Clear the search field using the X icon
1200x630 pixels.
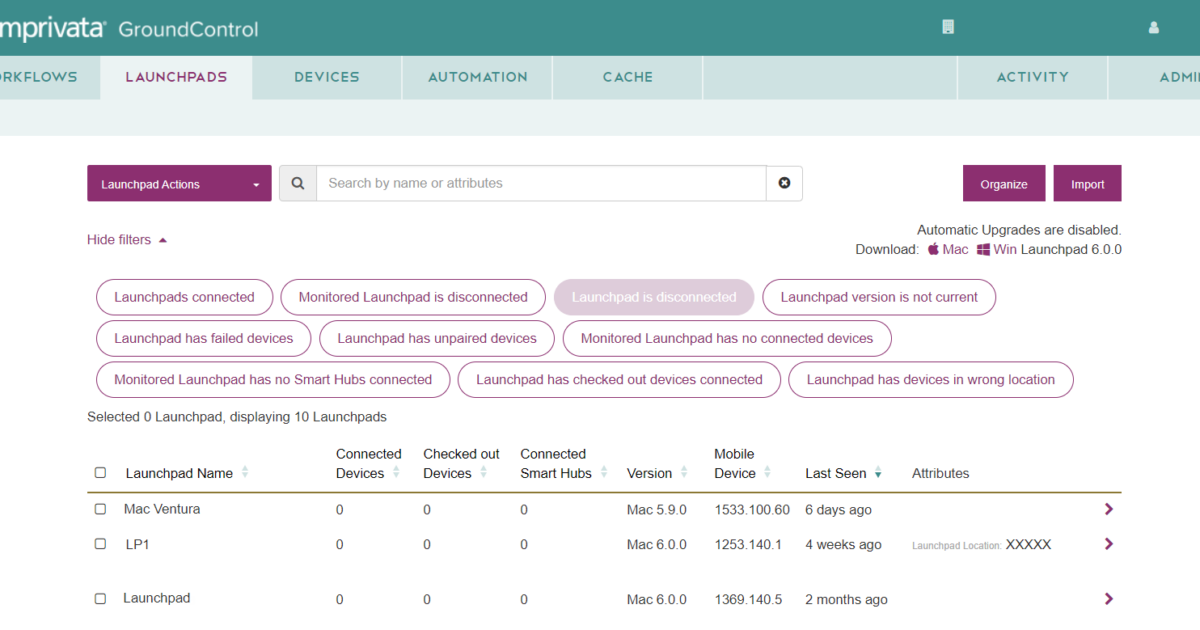(x=784, y=183)
